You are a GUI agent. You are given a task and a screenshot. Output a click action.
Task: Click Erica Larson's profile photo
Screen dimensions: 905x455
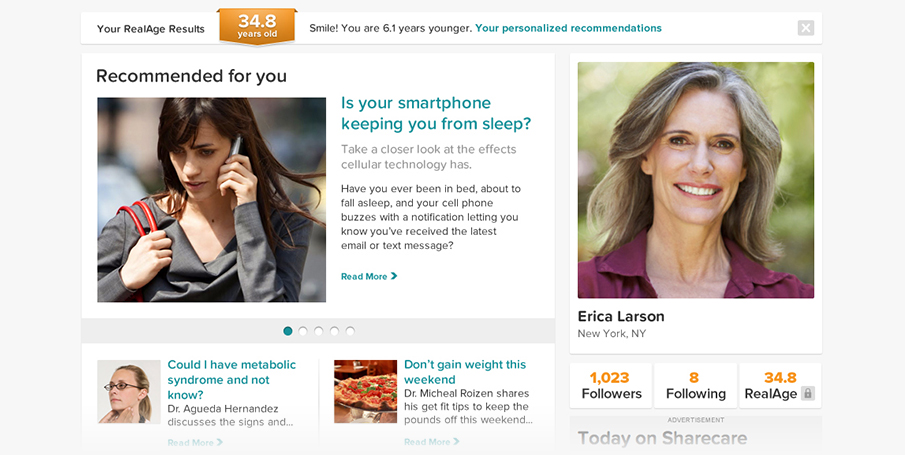(x=696, y=180)
